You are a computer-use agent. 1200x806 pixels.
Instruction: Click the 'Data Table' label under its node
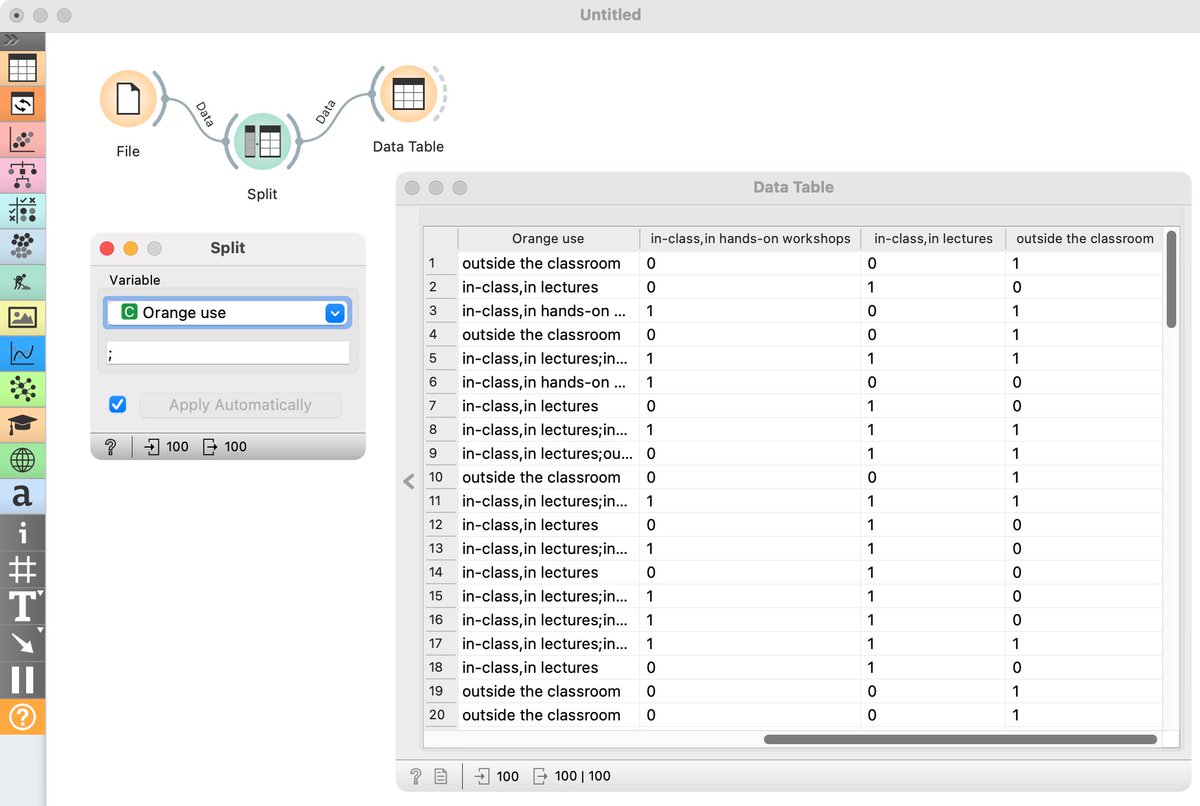(x=408, y=146)
